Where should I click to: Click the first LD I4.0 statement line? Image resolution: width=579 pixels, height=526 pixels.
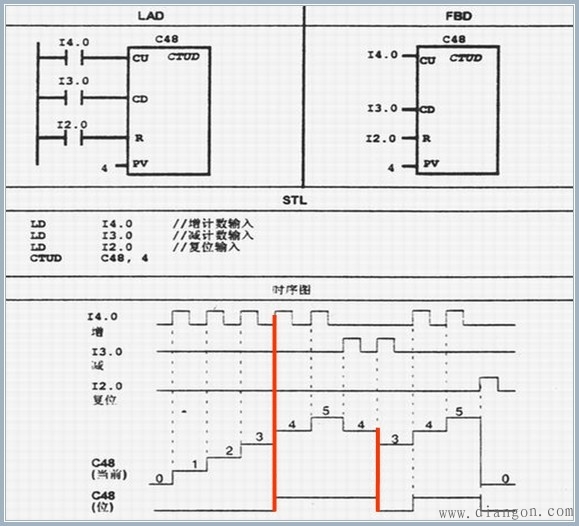pyautogui.click(x=141, y=224)
